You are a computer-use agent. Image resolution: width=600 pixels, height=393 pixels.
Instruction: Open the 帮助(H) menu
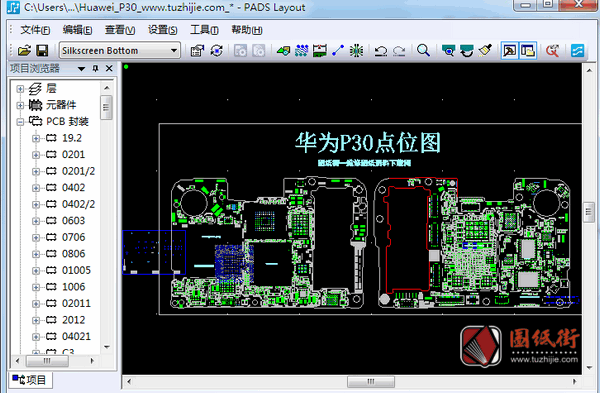point(247,30)
